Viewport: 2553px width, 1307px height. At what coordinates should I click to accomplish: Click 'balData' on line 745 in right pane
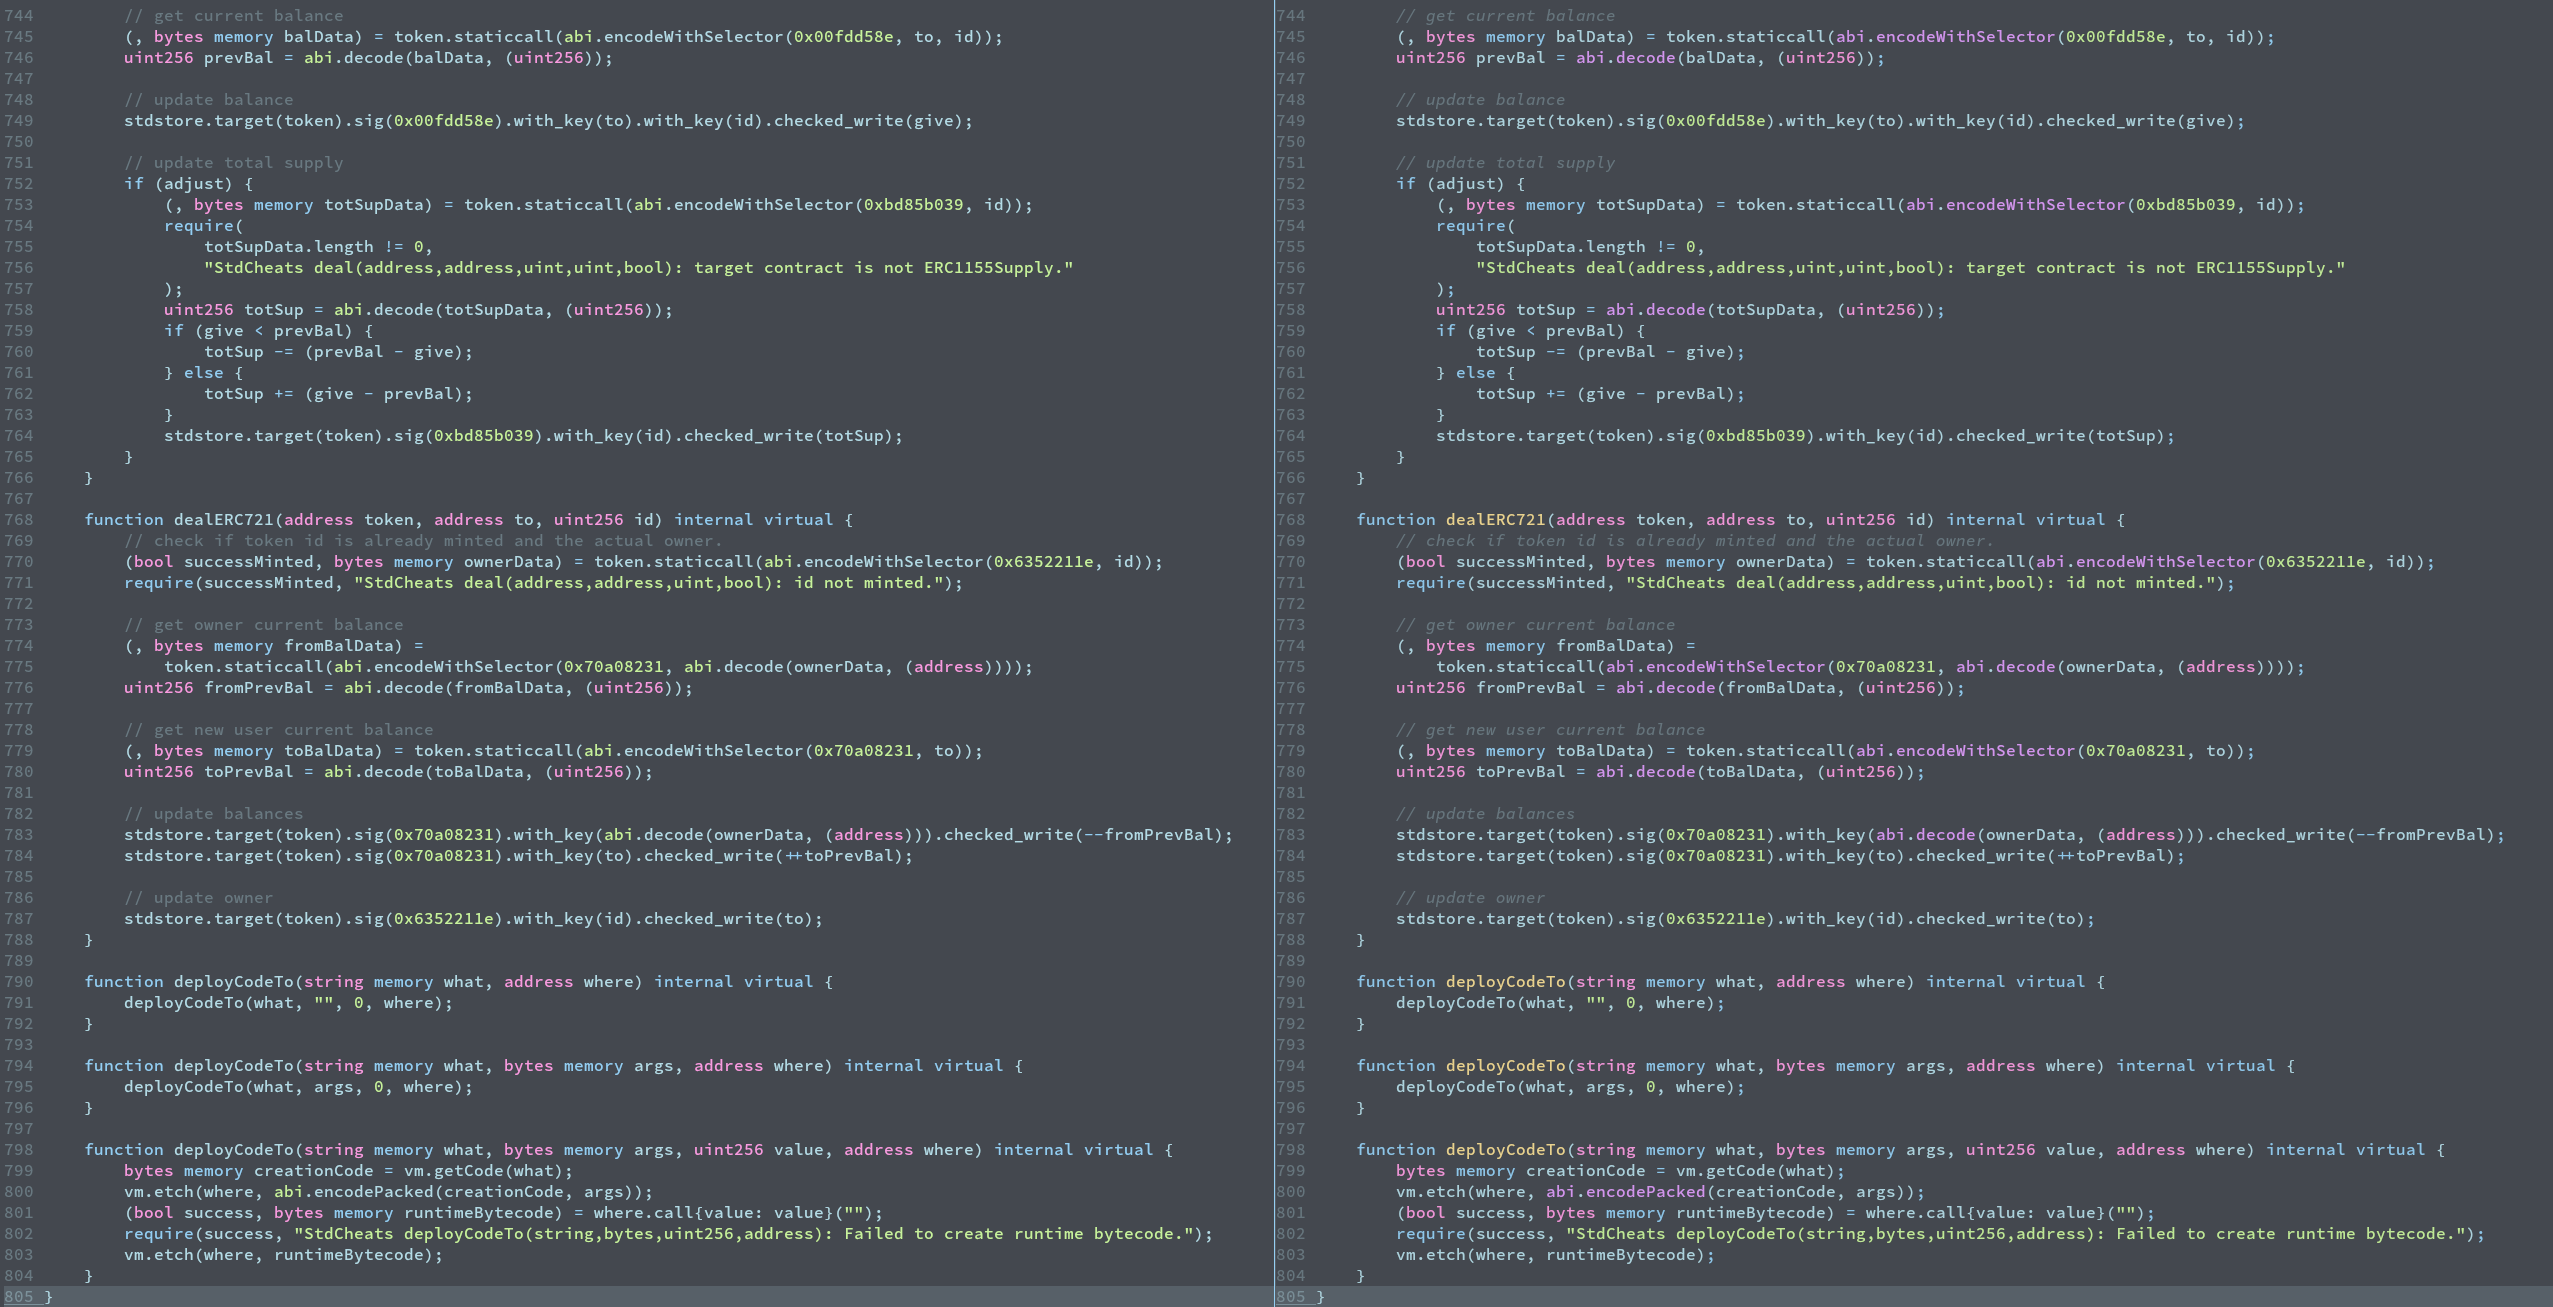pos(1591,37)
